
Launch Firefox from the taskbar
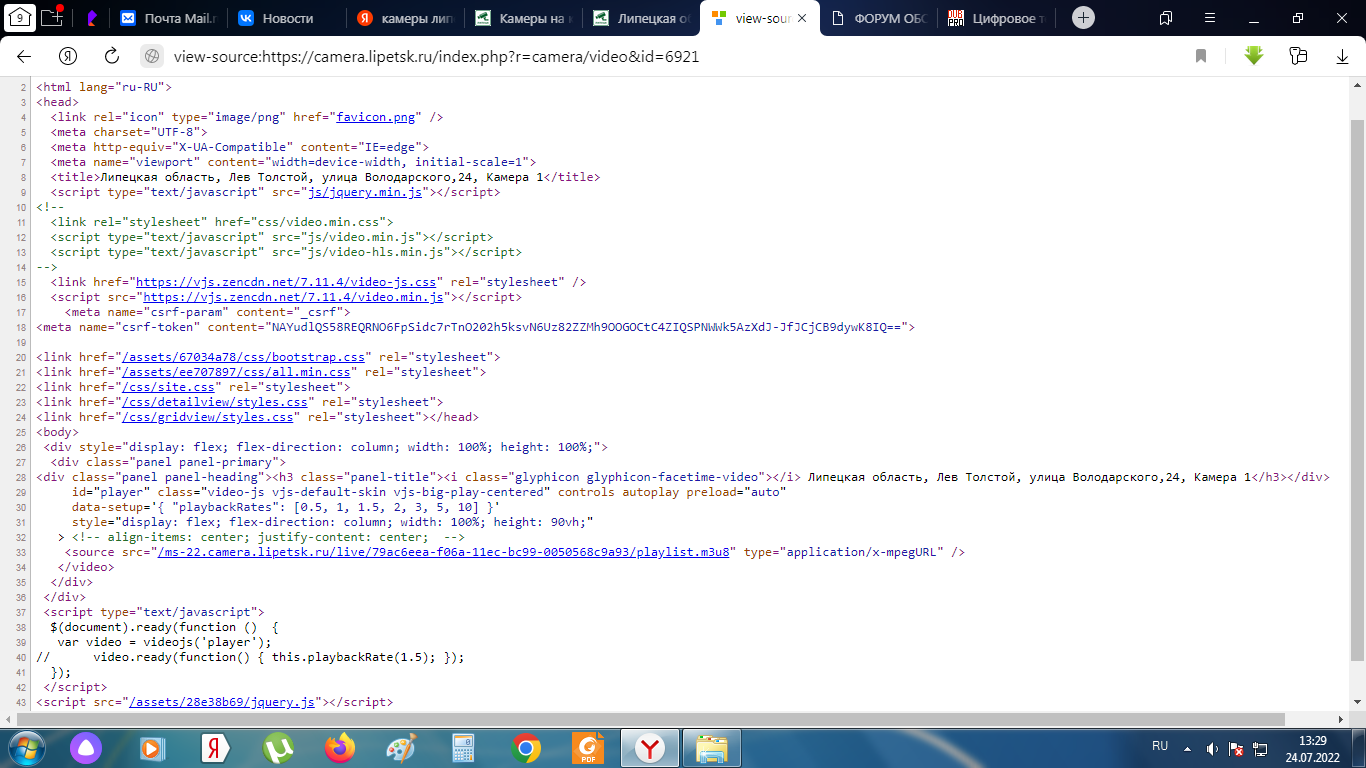(340, 747)
